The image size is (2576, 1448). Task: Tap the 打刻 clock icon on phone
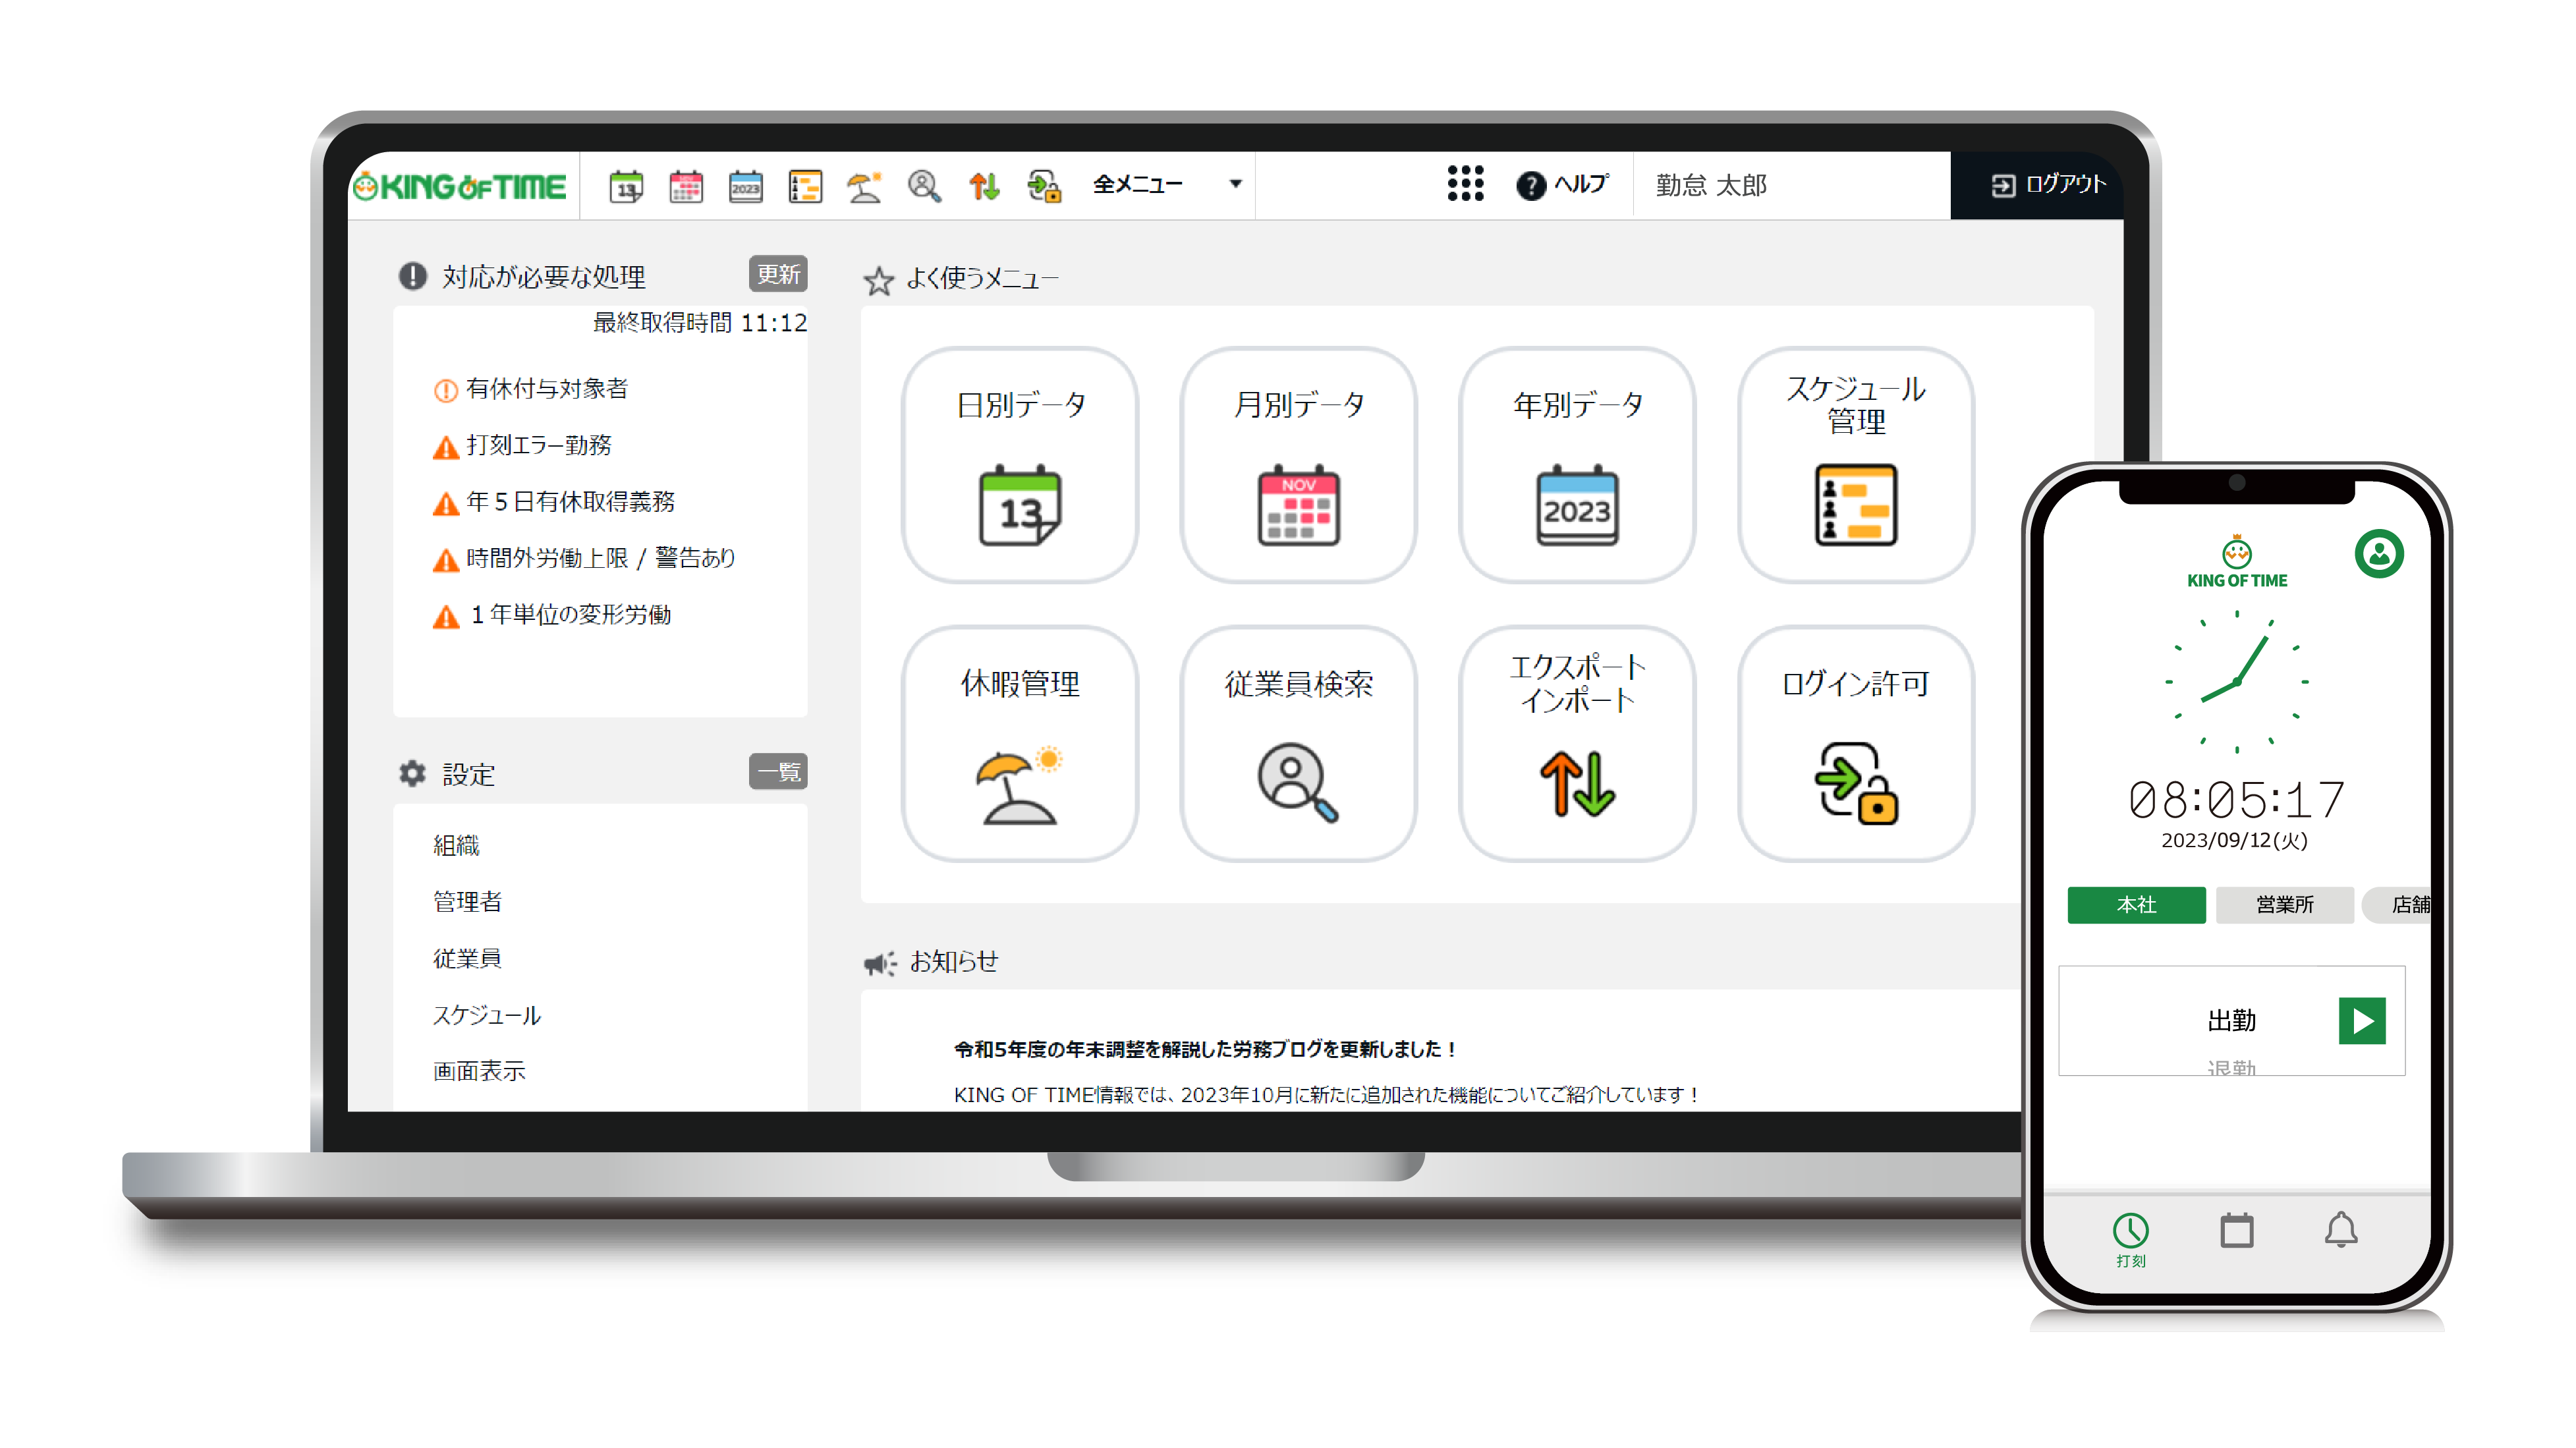click(2131, 1239)
